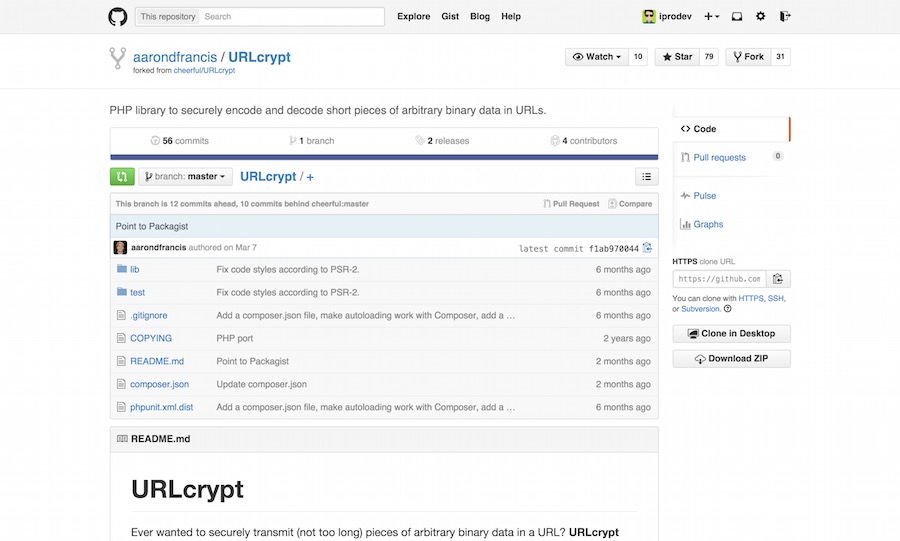Image resolution: width=900 pixels, height=541 pixels.
Task: Switch clone URL to SSH
Action: pos(775,298)
